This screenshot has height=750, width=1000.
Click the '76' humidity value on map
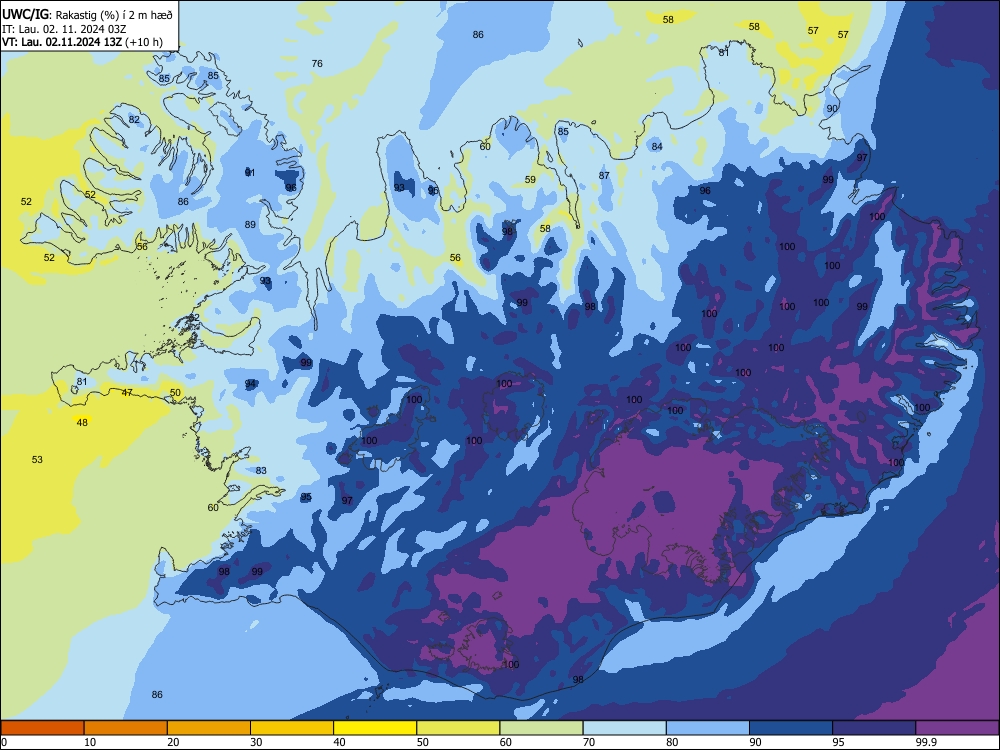(x=317, y=63)
